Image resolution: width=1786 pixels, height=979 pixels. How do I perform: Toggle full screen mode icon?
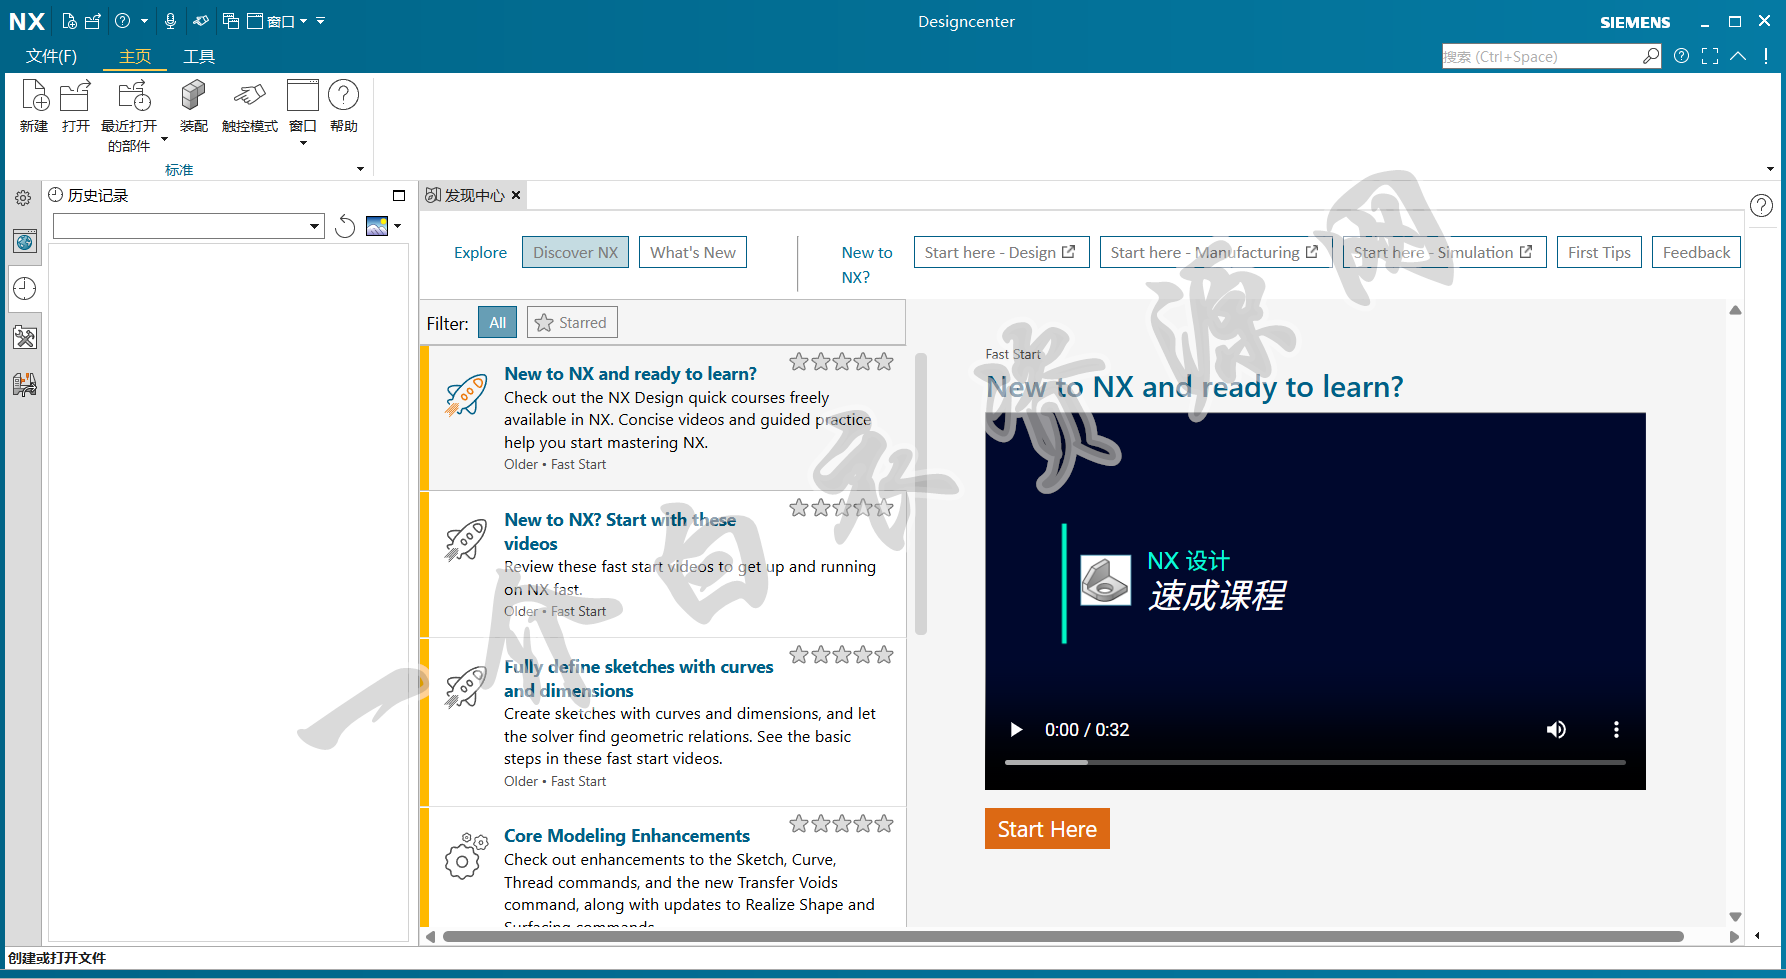point(1710,56)
